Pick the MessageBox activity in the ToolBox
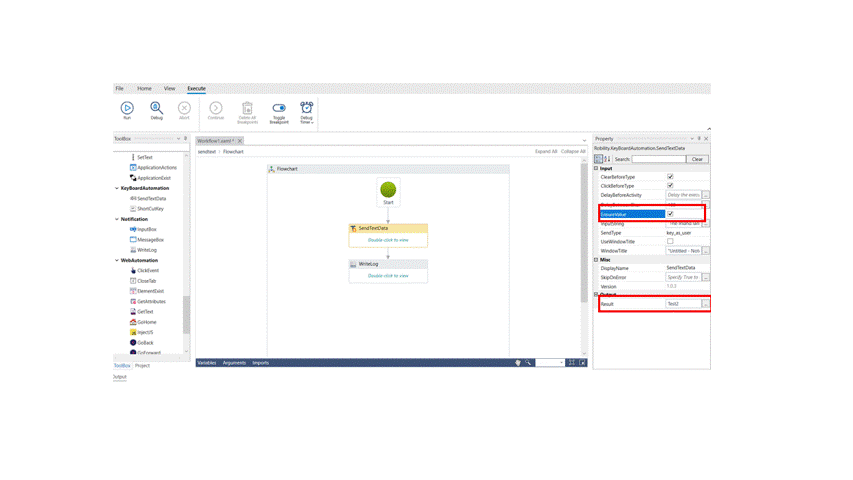853x480 pixels. (150, 240)
